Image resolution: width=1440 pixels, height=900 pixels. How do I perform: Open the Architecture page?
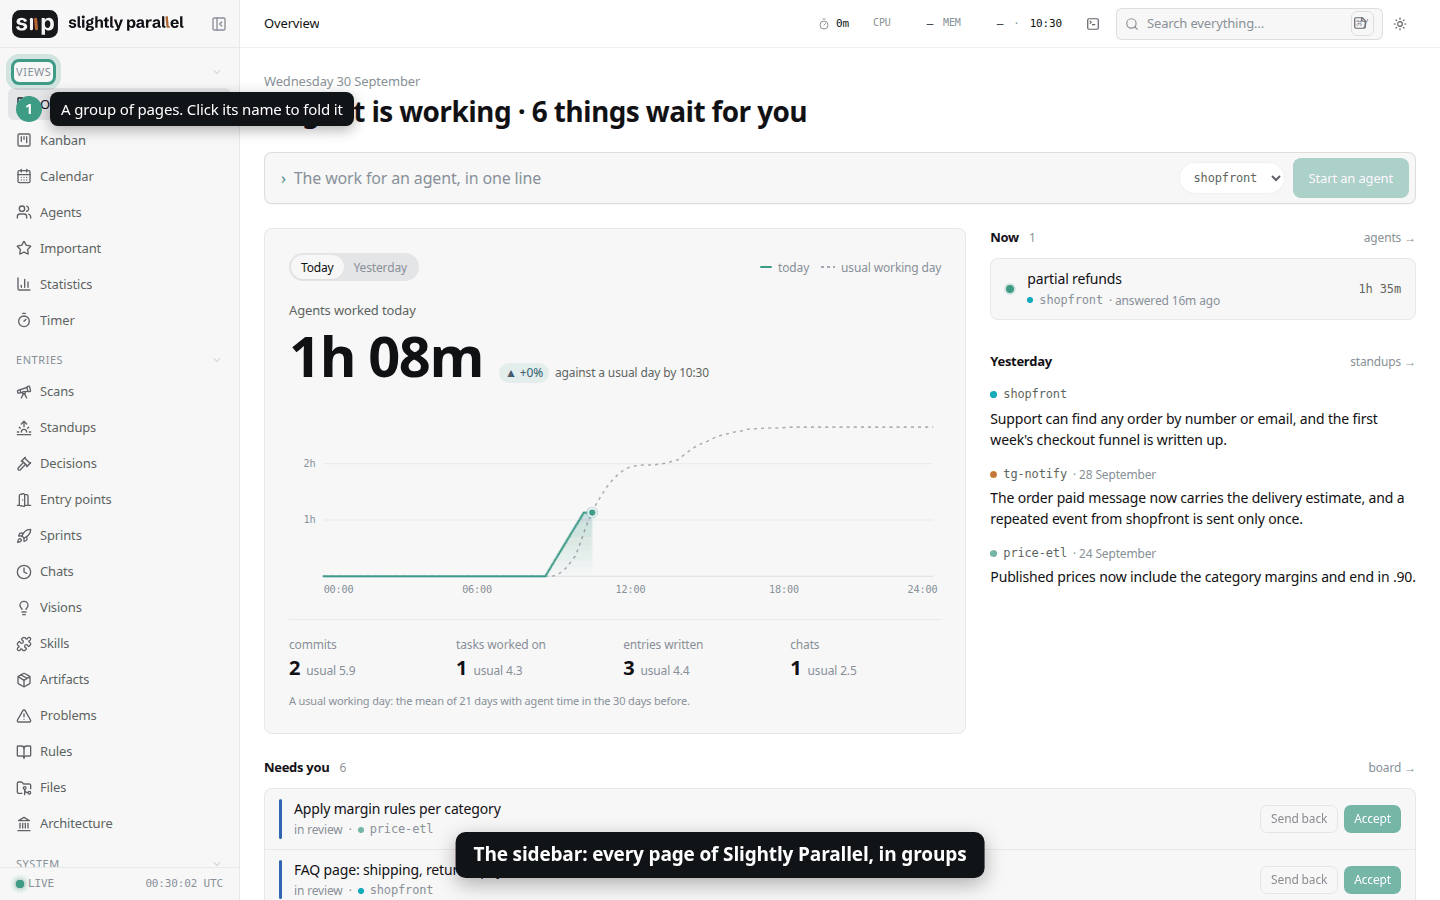coord(120,823)
